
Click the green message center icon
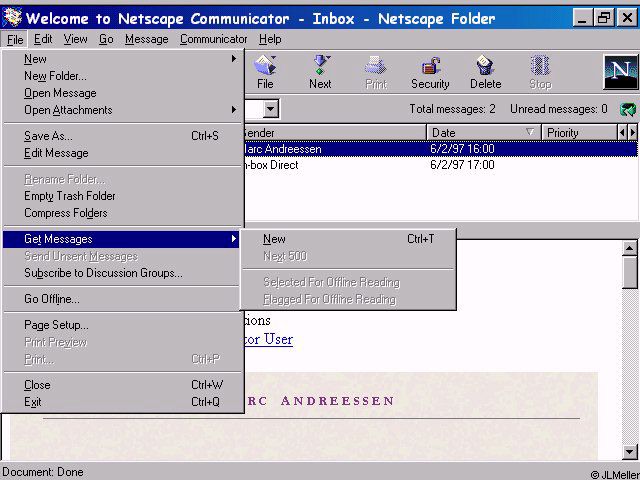[628, 109]
